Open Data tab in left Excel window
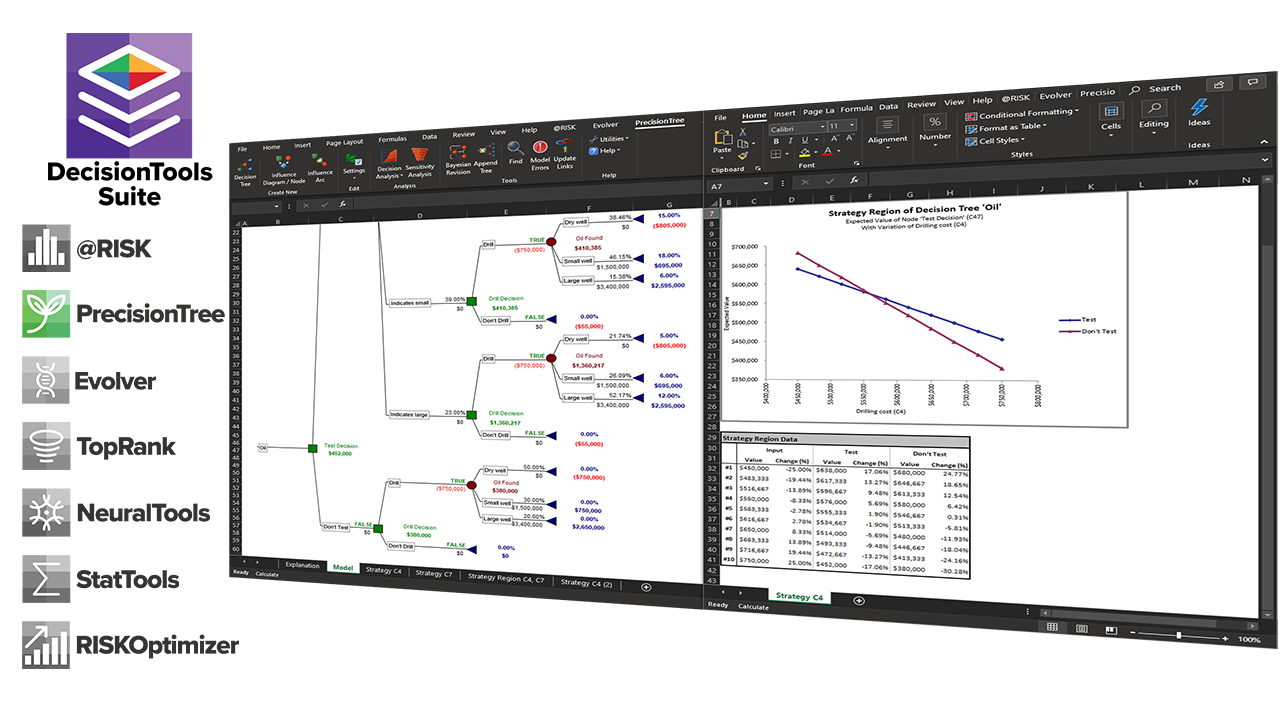Viewport: 1280px width, 720px height. coord(429,137)
